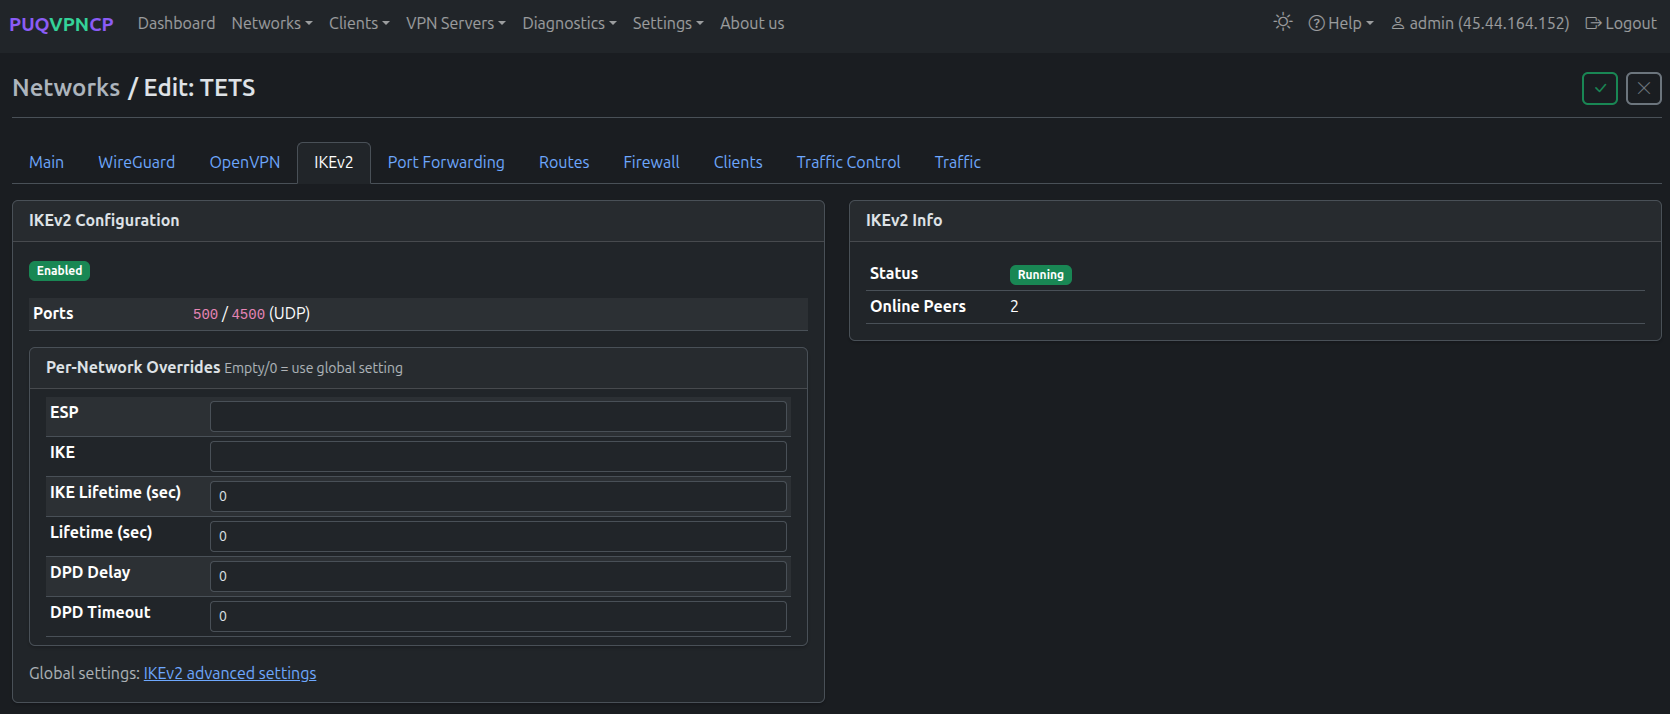
Task: Click the Per-Network Overrides heading
Action: pos(133,367)
